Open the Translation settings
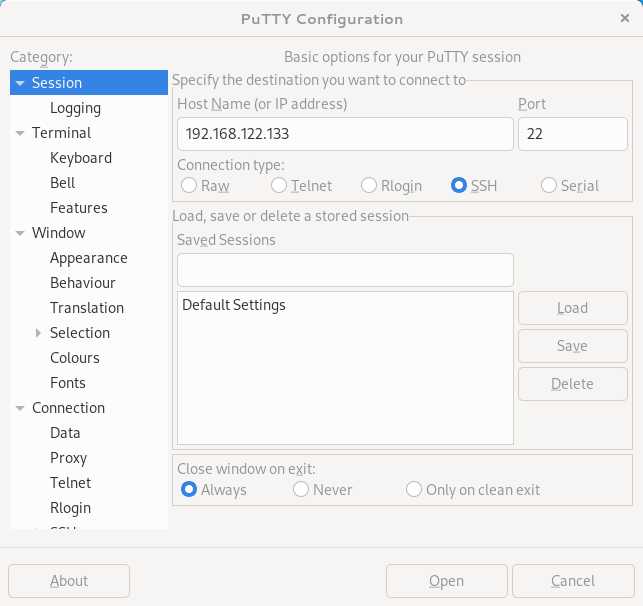 (x=89, y=308)
